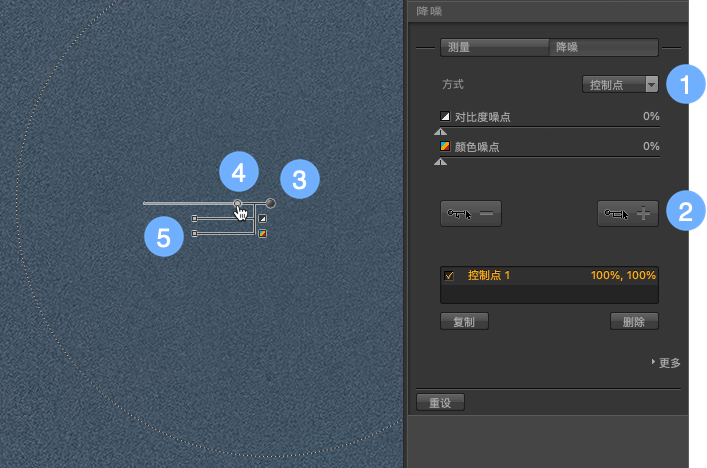Click the 颜色噪点 slider handle
This screenshot has height=468, width=707.
441,162
